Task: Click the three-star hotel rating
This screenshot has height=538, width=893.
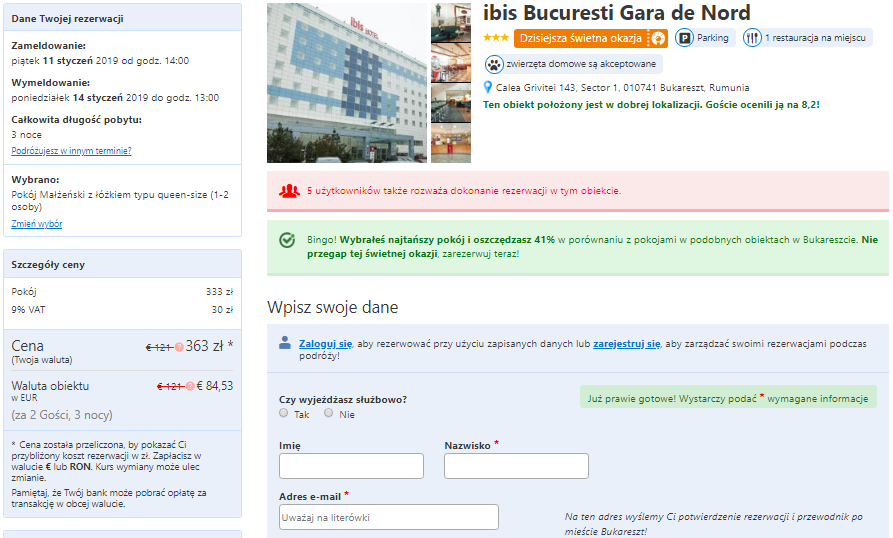Action: coord(495,38)
